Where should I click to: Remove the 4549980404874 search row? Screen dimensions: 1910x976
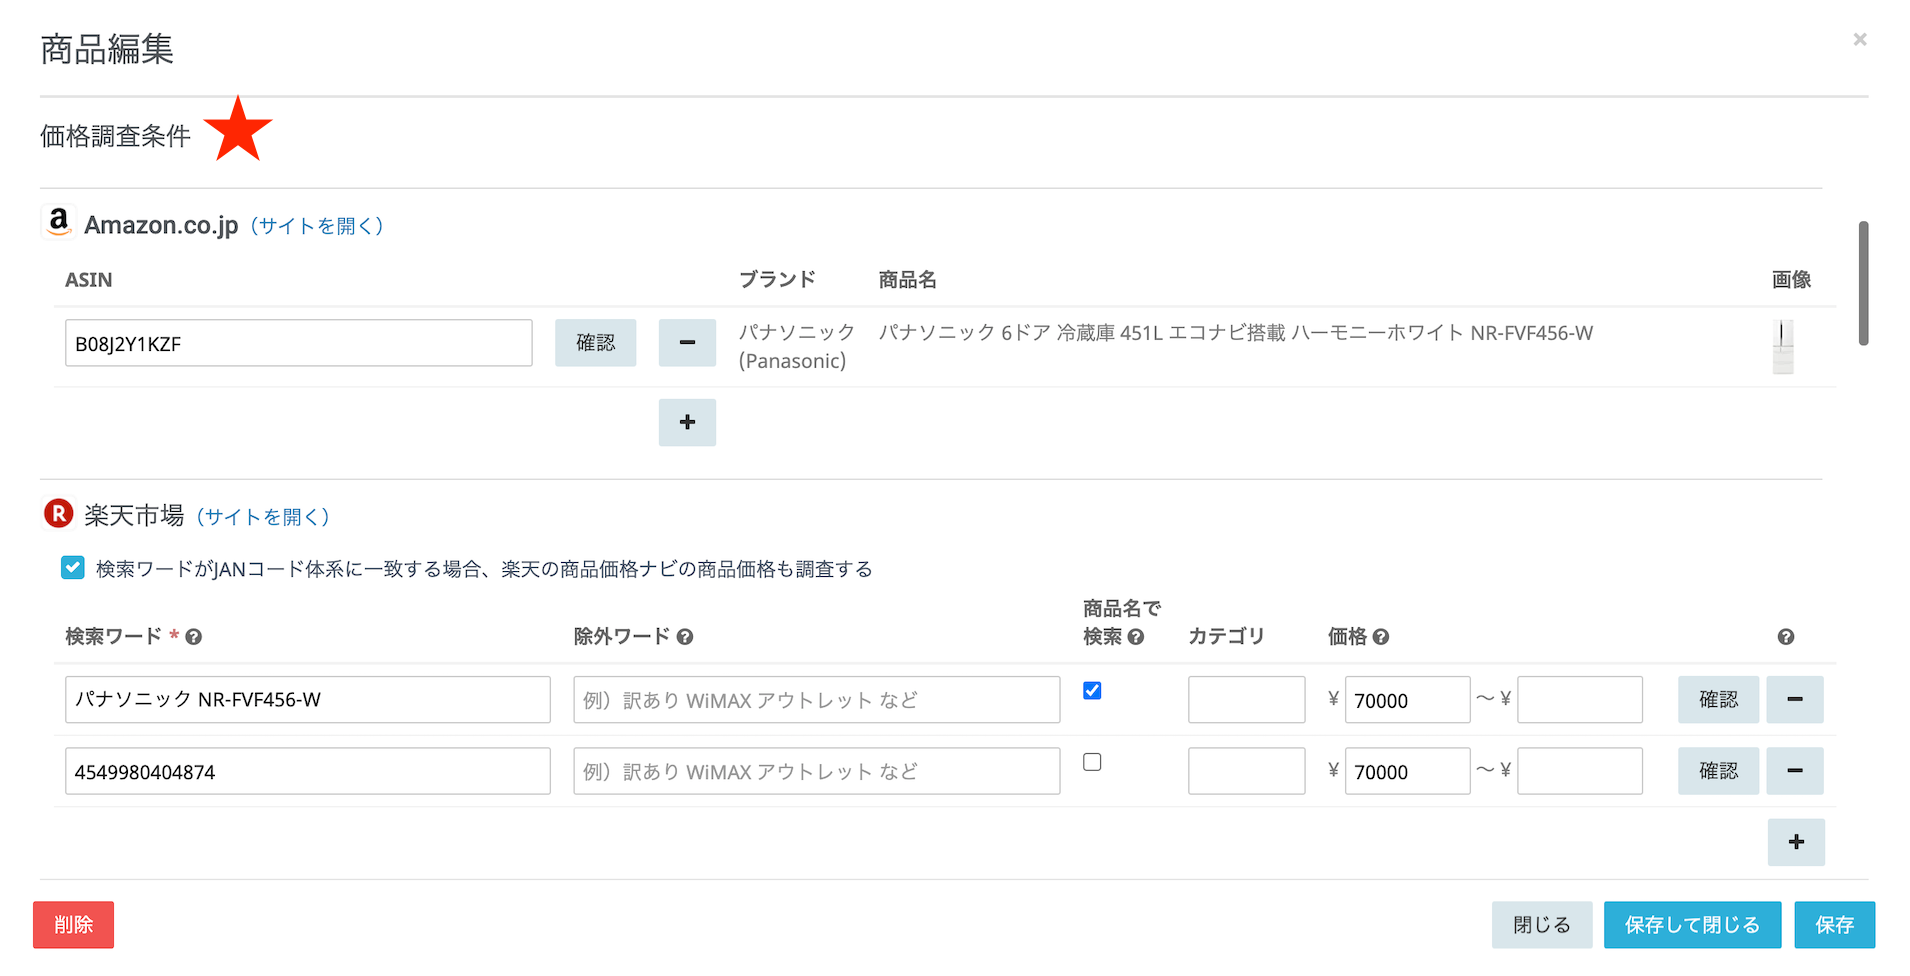coord(1794,771)
